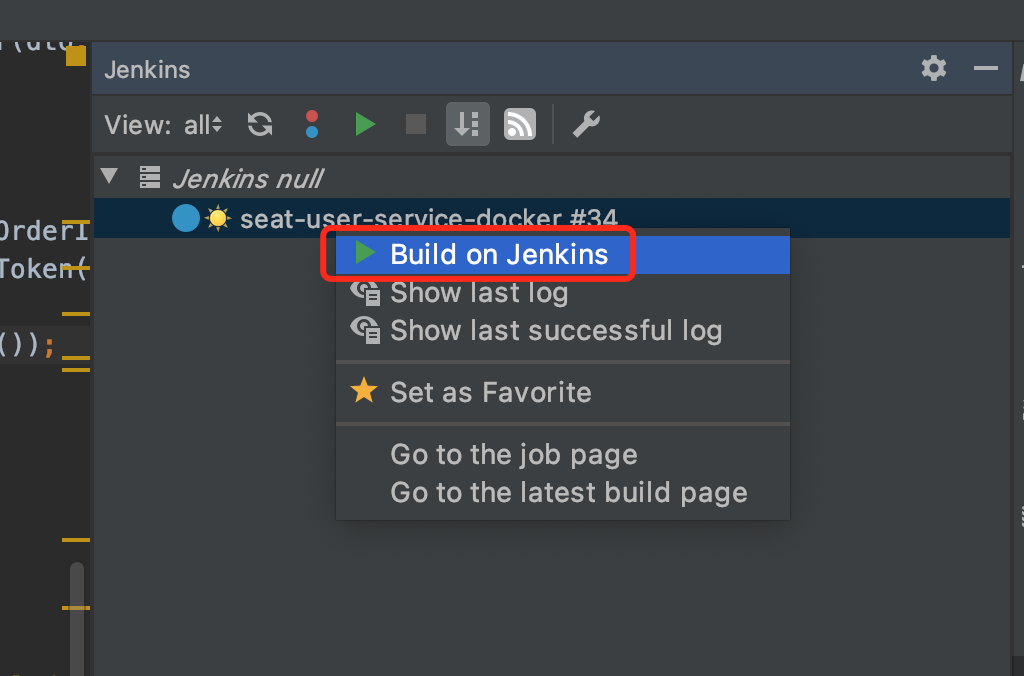The width and height of the screenshot is (1024, 676).
Task: Hide the Jenkins tool window
Action: tap(986, 68)
